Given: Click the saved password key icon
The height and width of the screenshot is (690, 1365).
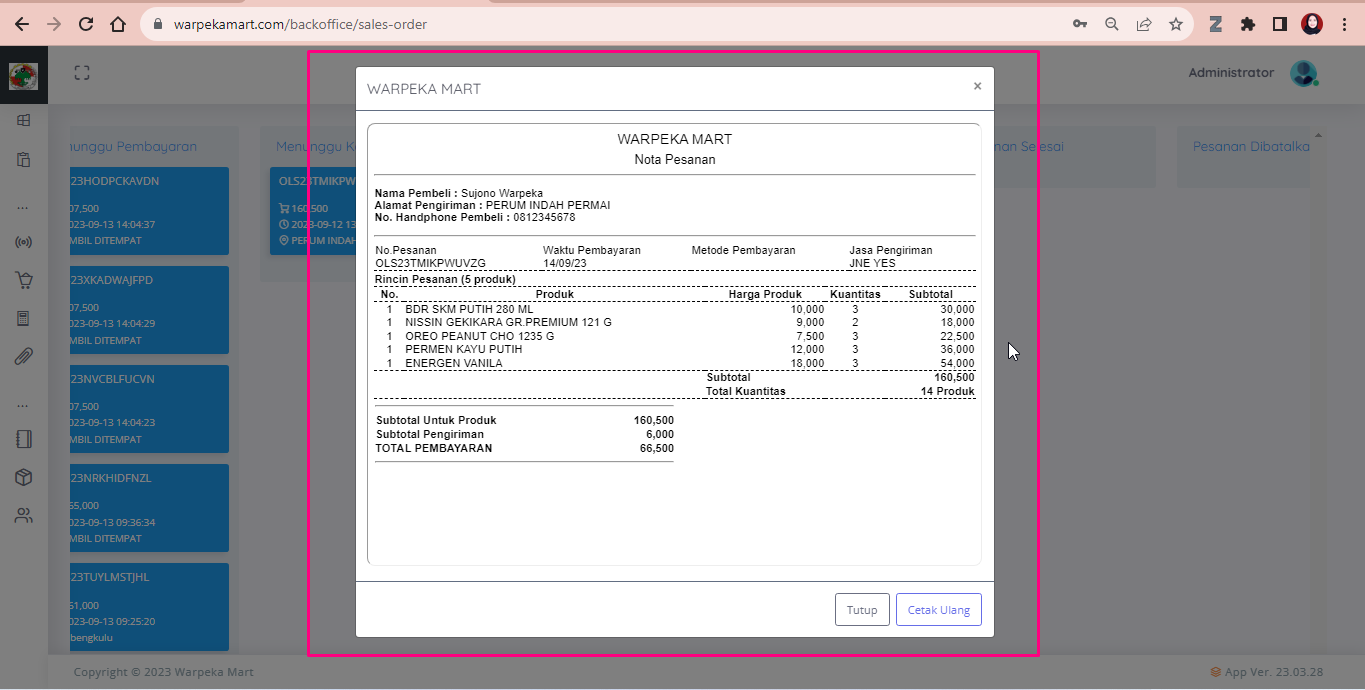Looking at the screenshot, I should pyautogui.click(x=1080, y=24).
